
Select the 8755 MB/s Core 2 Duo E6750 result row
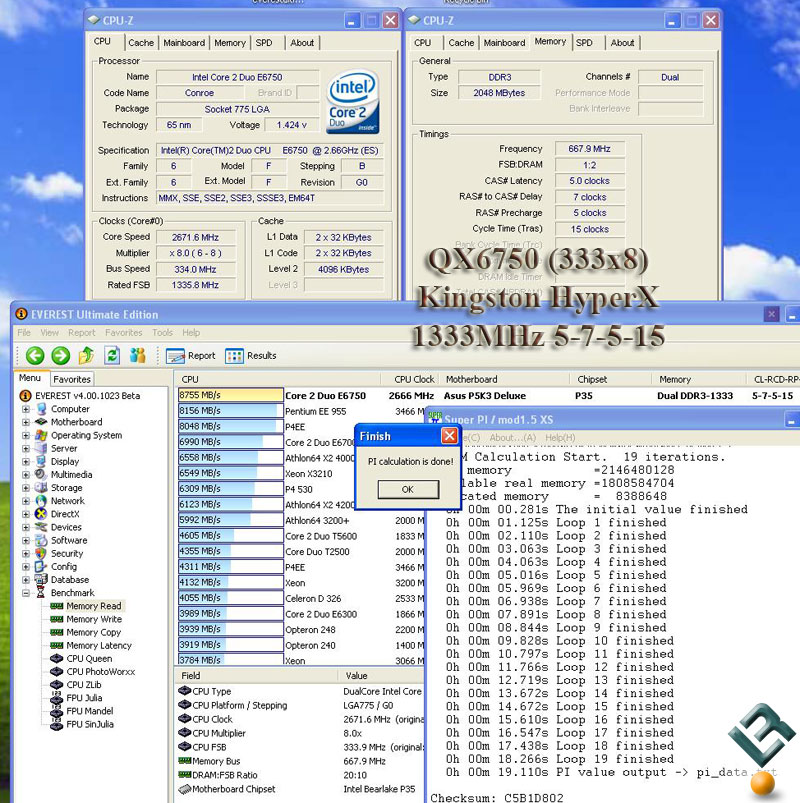[x=487, y=395]
